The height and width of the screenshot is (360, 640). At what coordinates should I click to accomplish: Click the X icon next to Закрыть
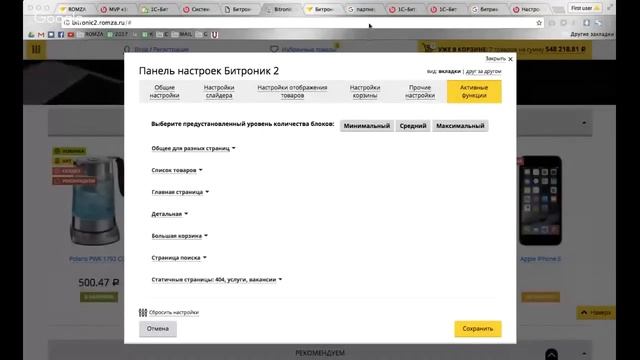tap(510, 59)
